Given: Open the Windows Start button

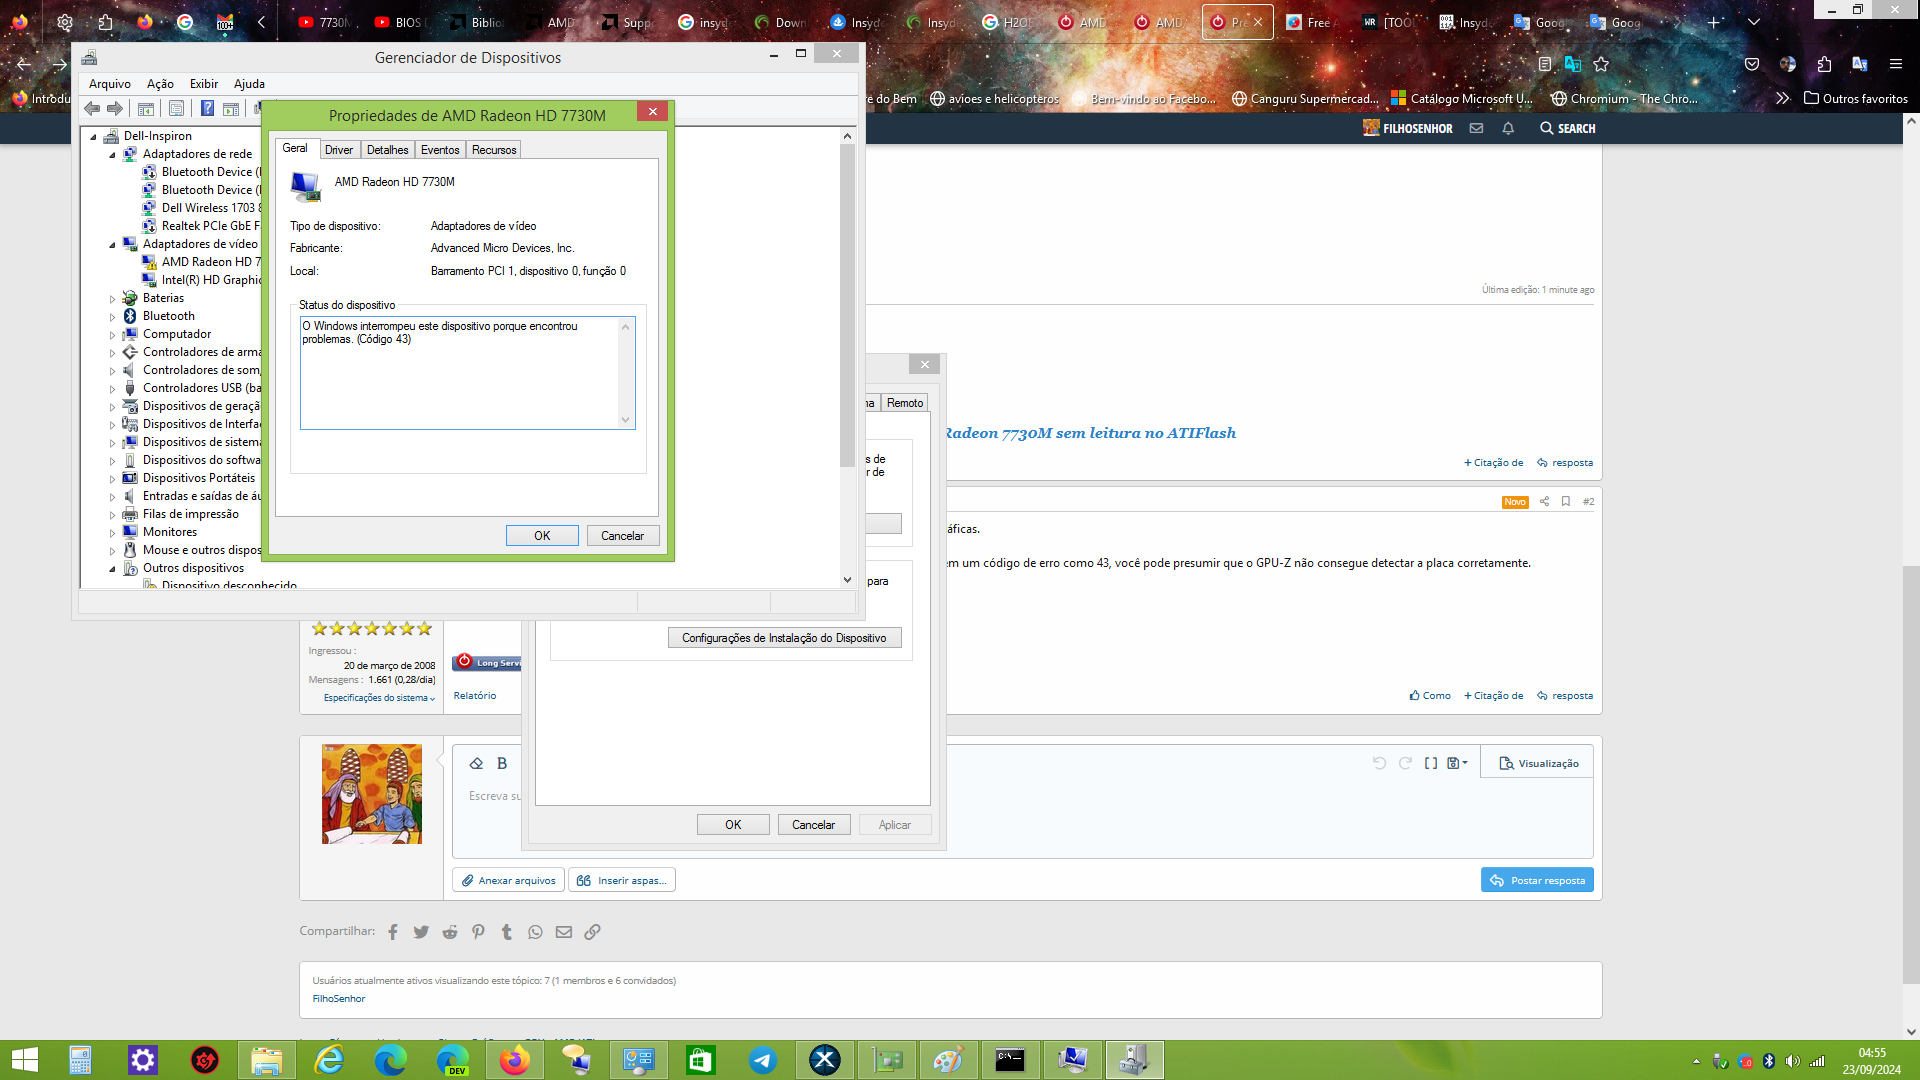Looking at the screenshot, I should pyautogui.click(x=24, y=1060).
